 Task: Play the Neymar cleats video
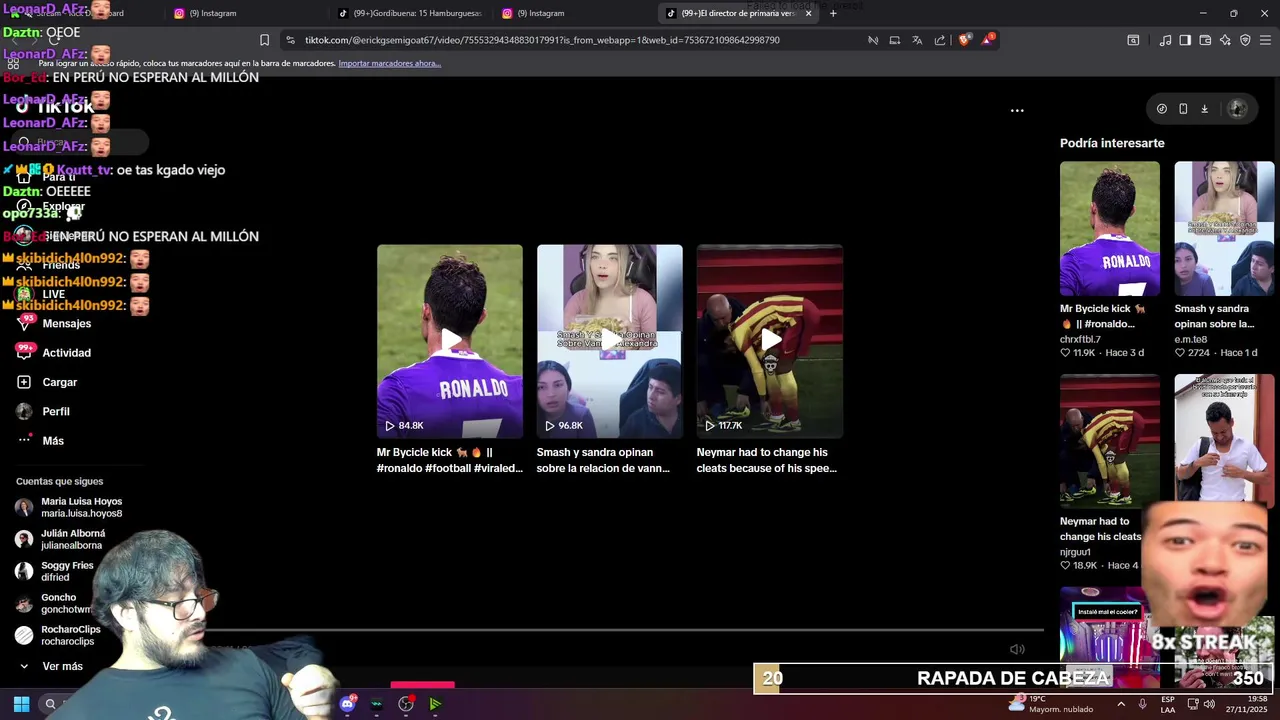pyautogui.click(x=770, y=341)
